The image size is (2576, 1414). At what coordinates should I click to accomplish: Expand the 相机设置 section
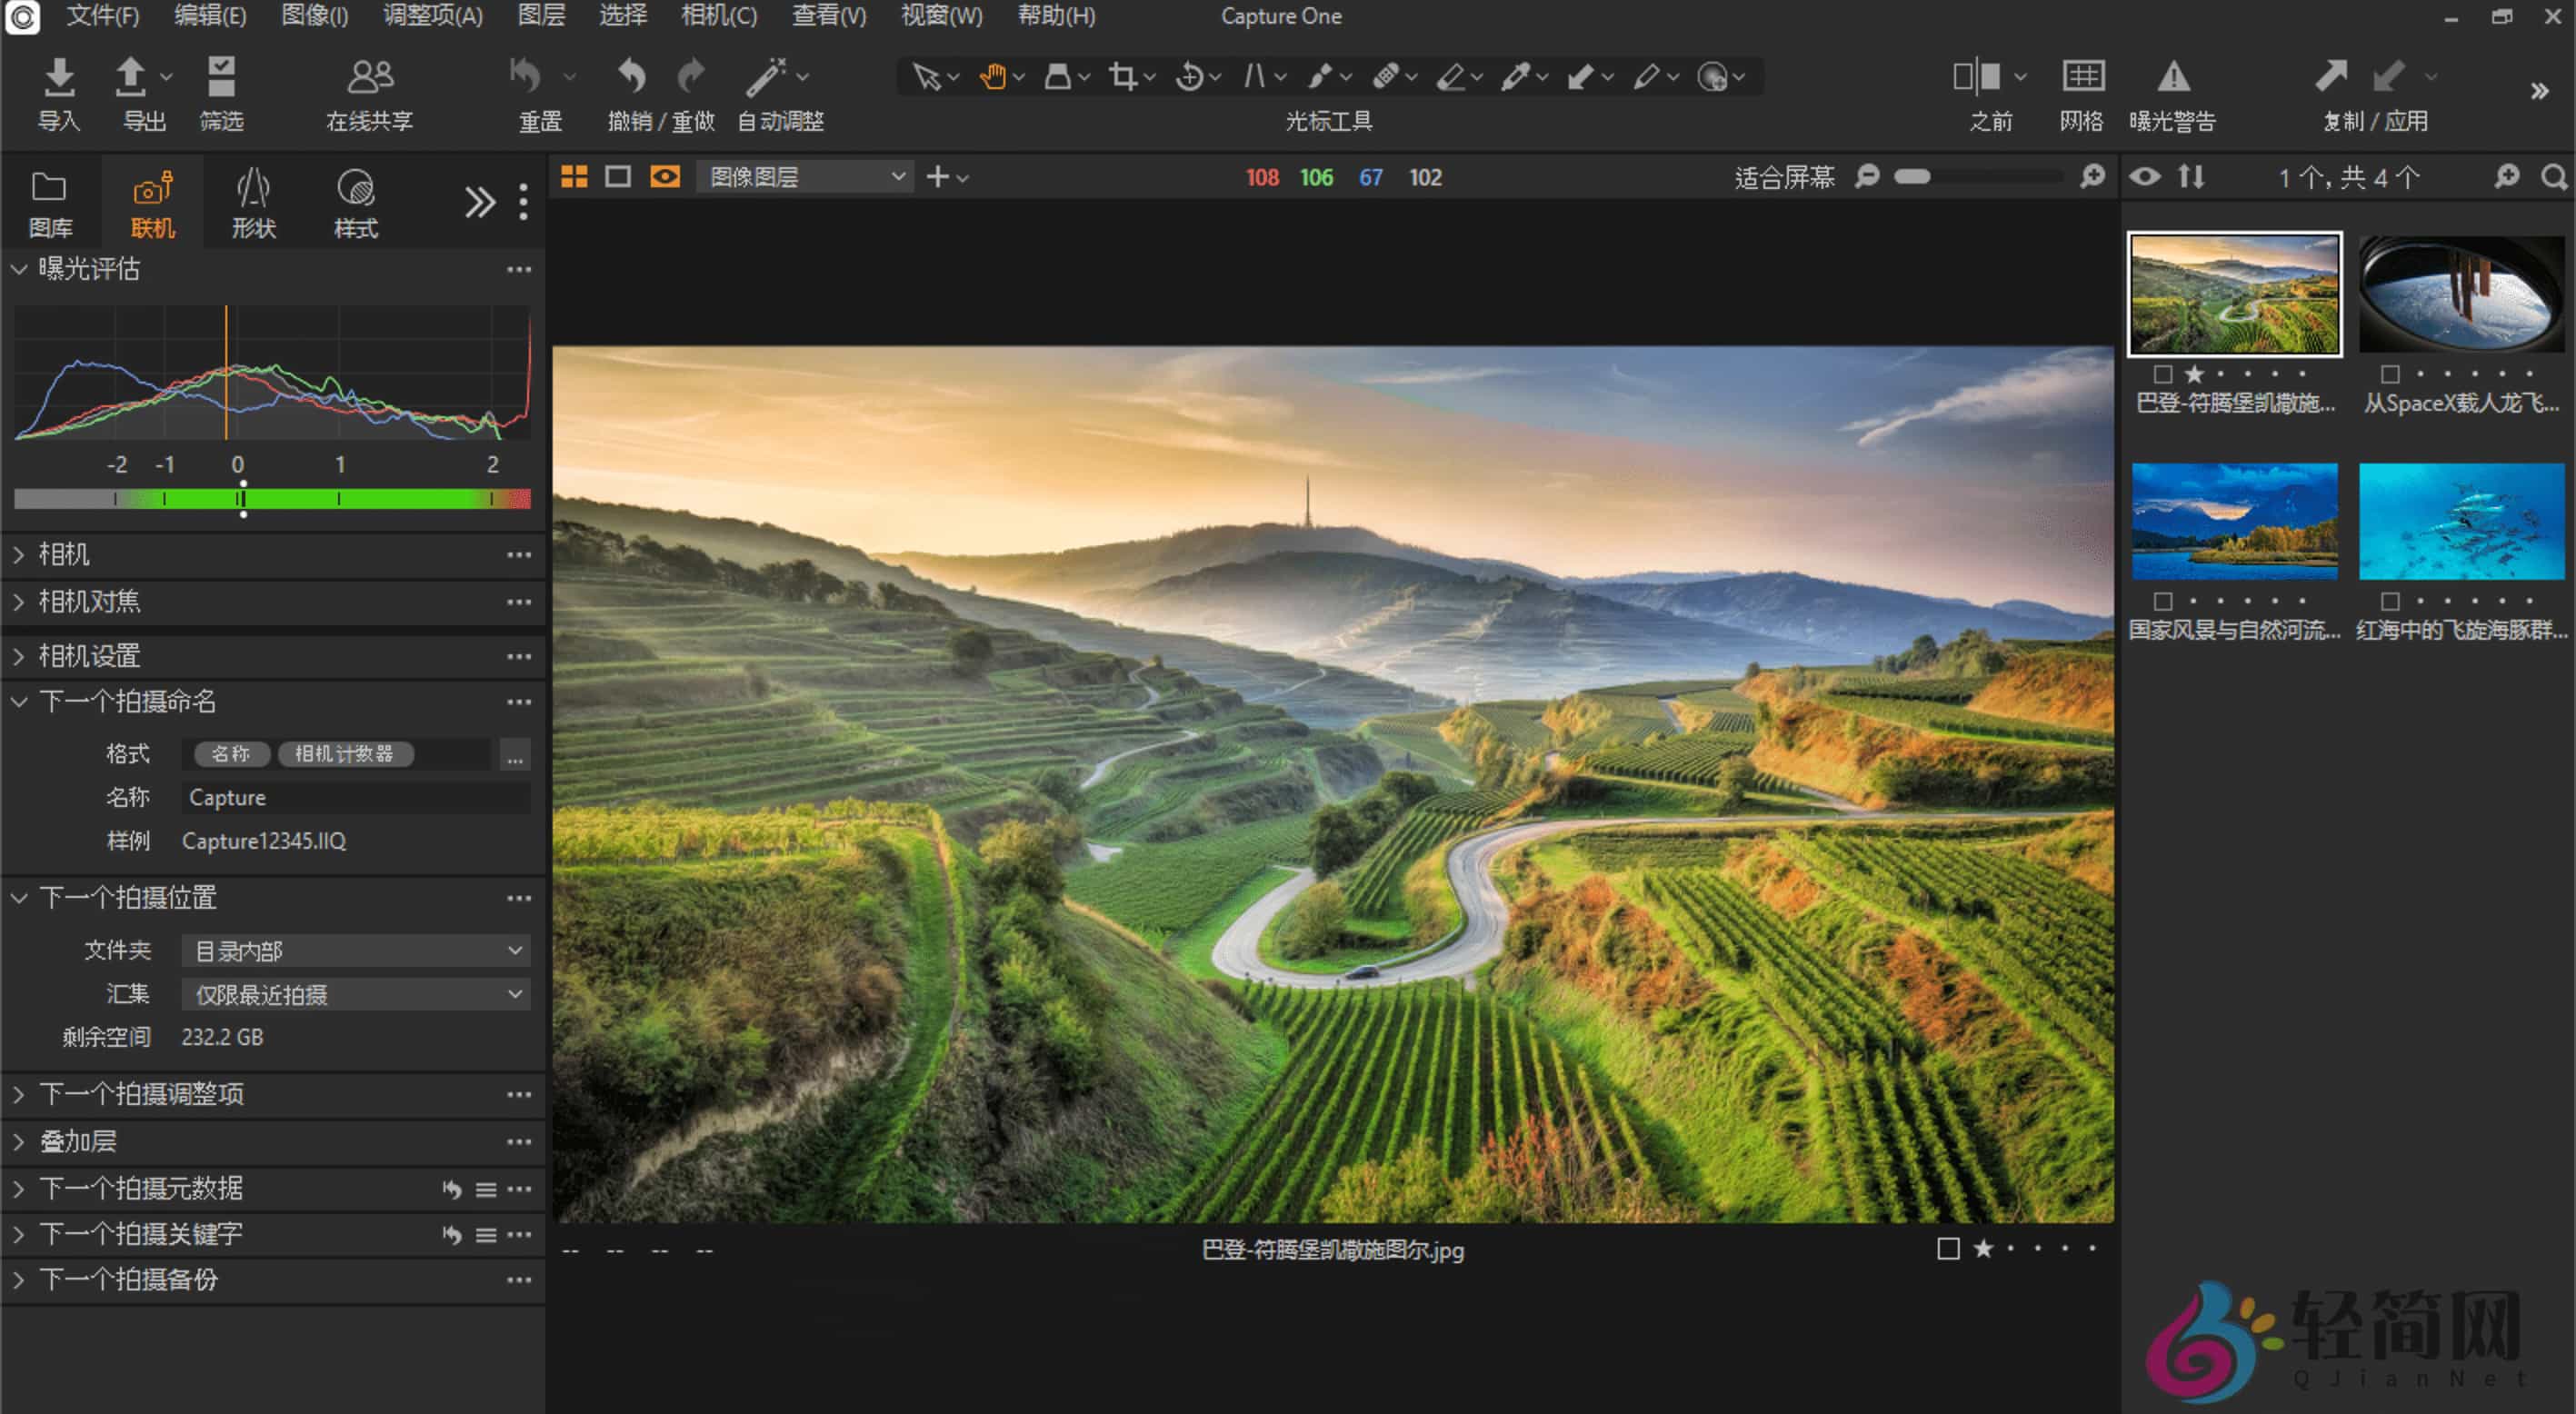(18, 656)
